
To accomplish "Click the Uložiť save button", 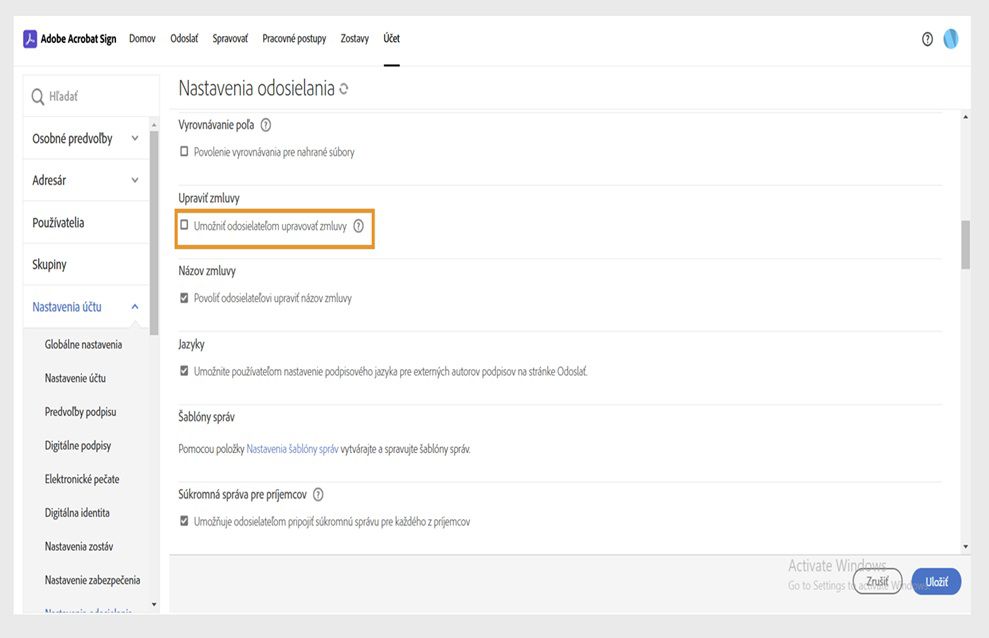I will click(936, 581).
